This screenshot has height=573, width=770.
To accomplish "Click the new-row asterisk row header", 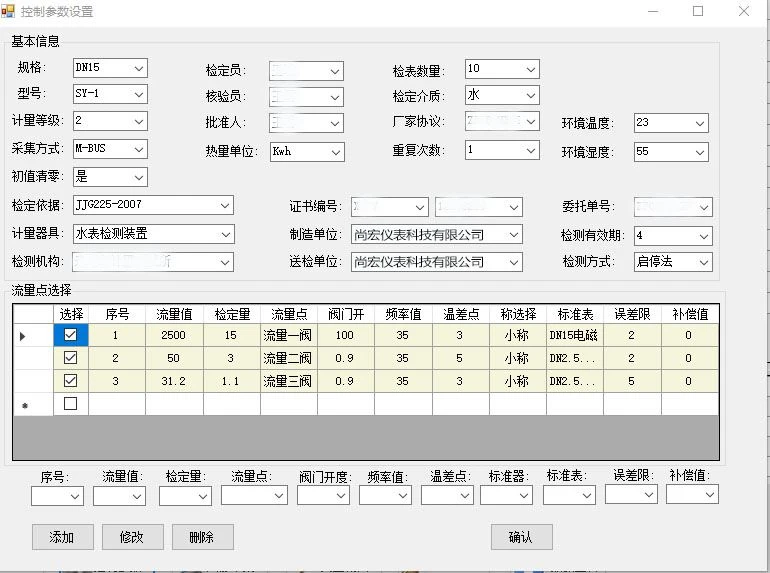I will coord(33,405).
